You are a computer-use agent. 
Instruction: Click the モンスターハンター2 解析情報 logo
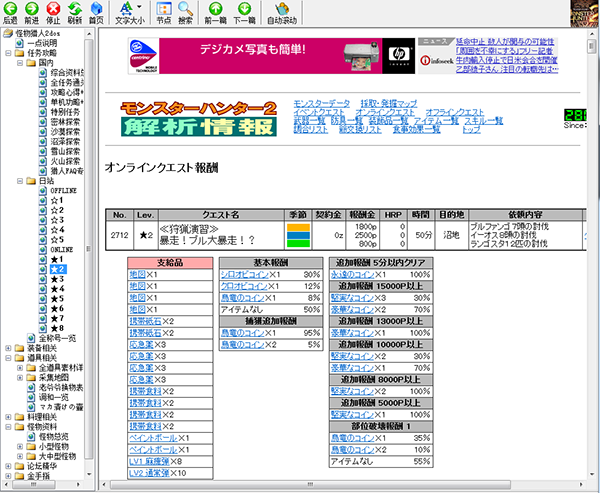(199, 119)
